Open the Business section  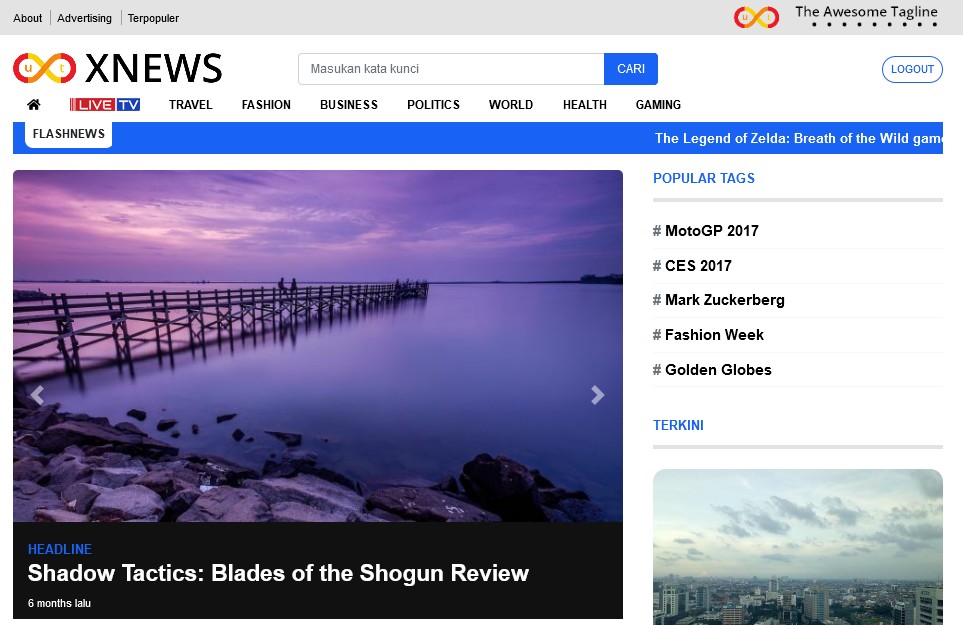[x=348, y=105]
